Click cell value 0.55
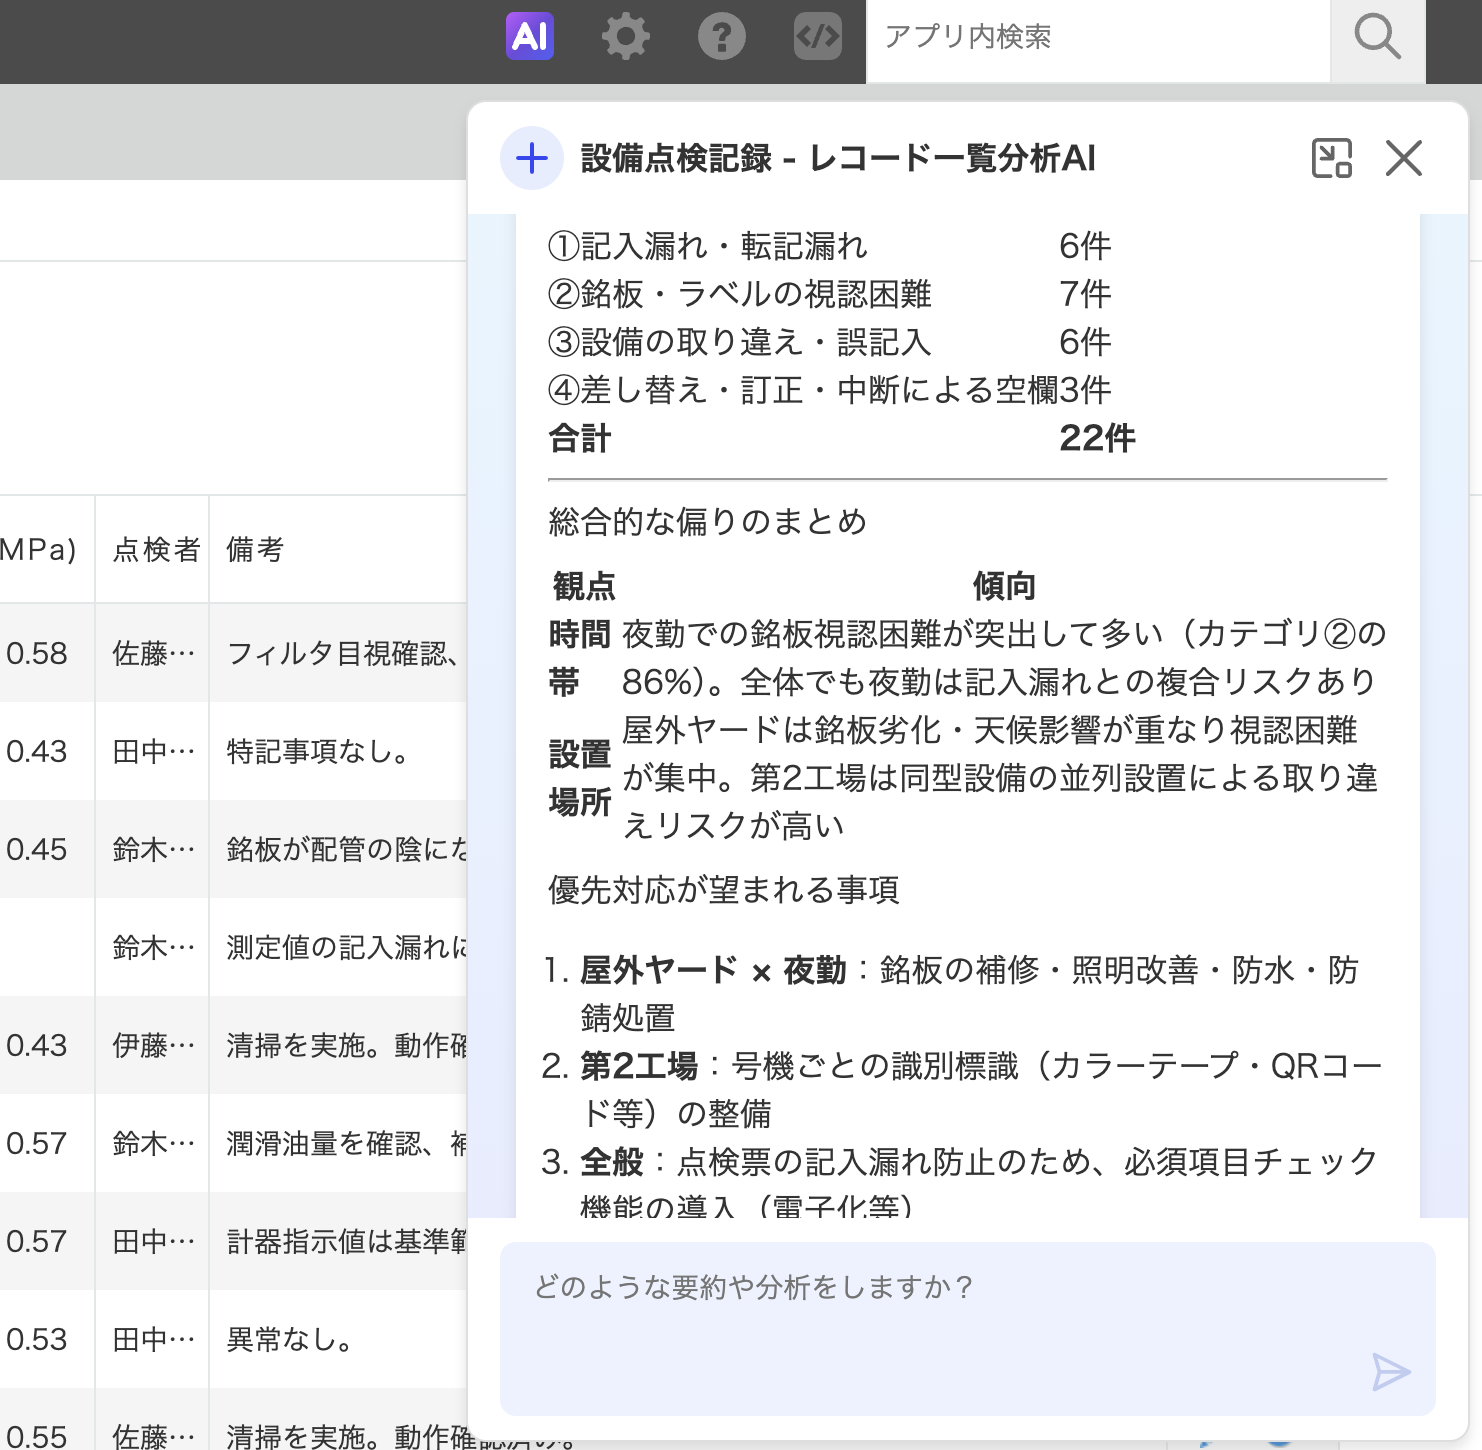Image resolution: width=1482 pixels, height=1450 pixels. [37, 1436]
